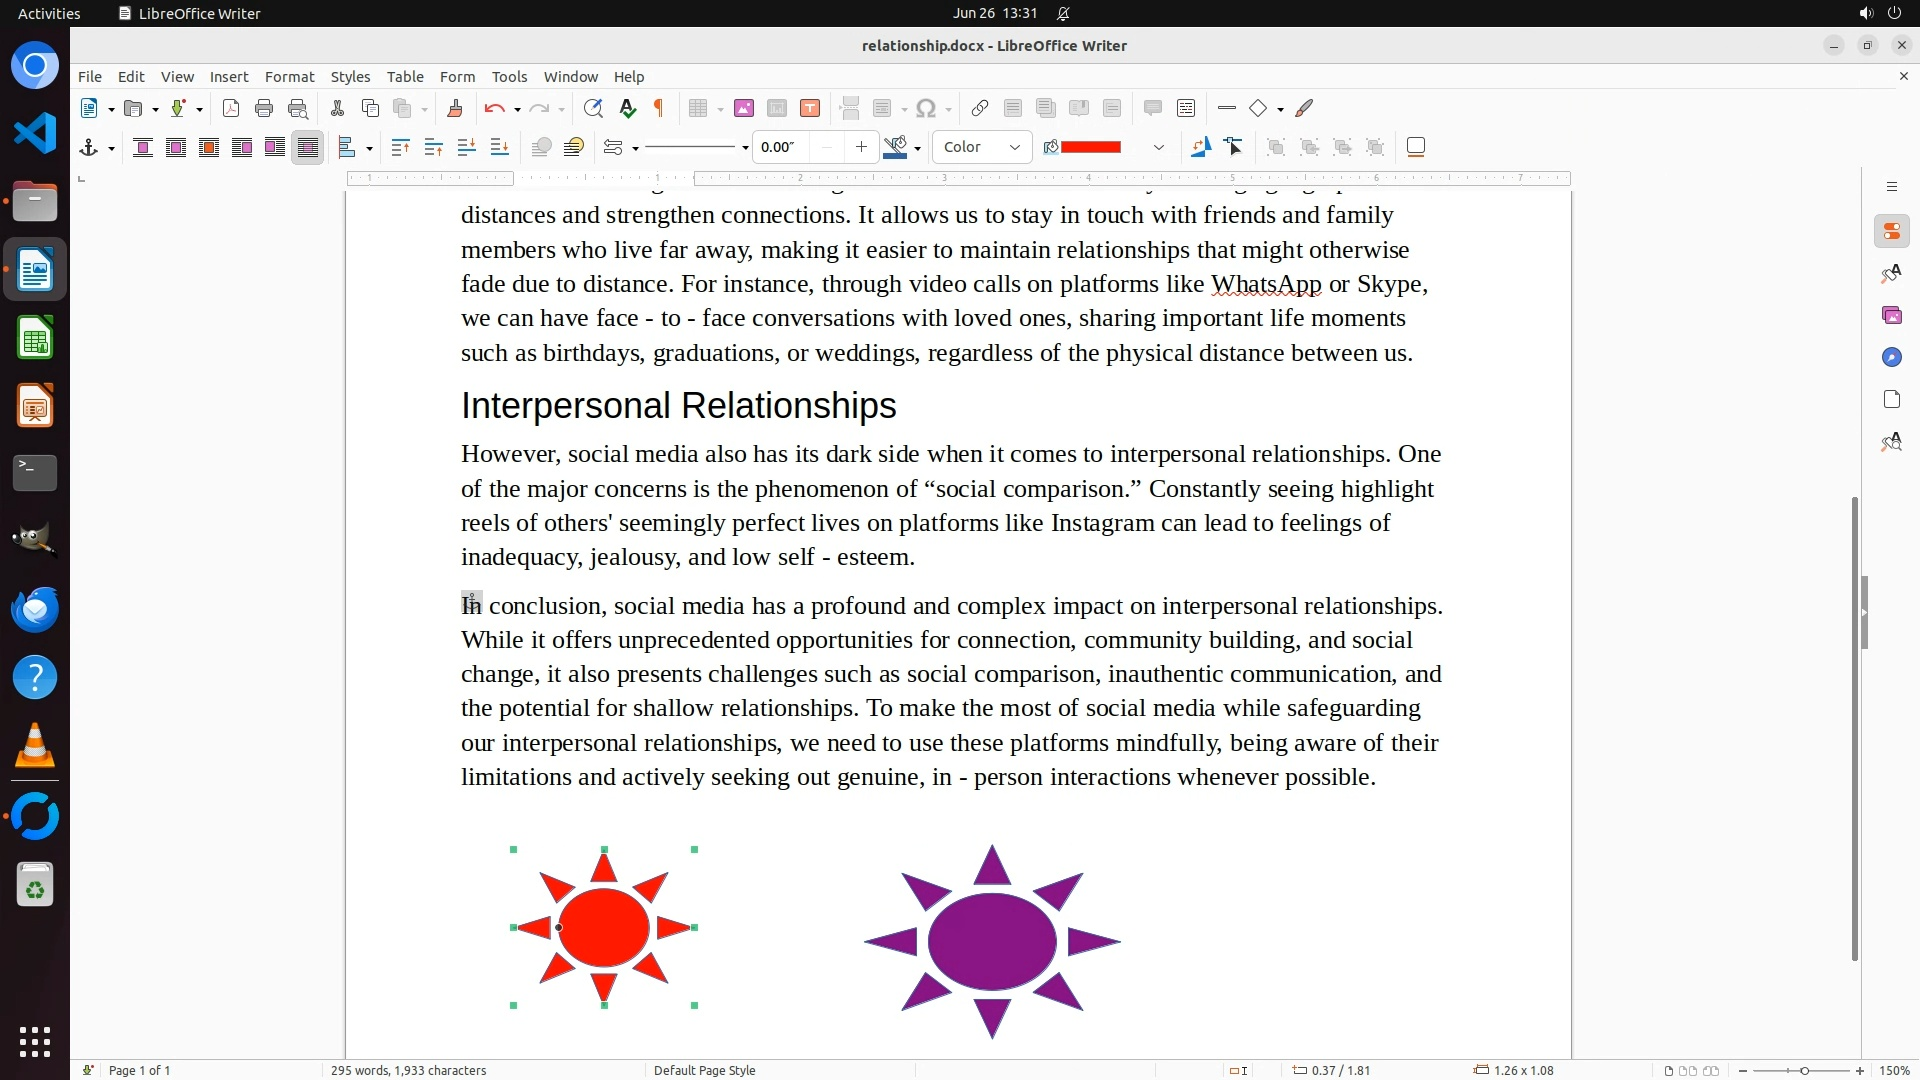Click the red fill color swatch
The height and width of the screenshot is (1080, 1920).
coord(1090,147)
